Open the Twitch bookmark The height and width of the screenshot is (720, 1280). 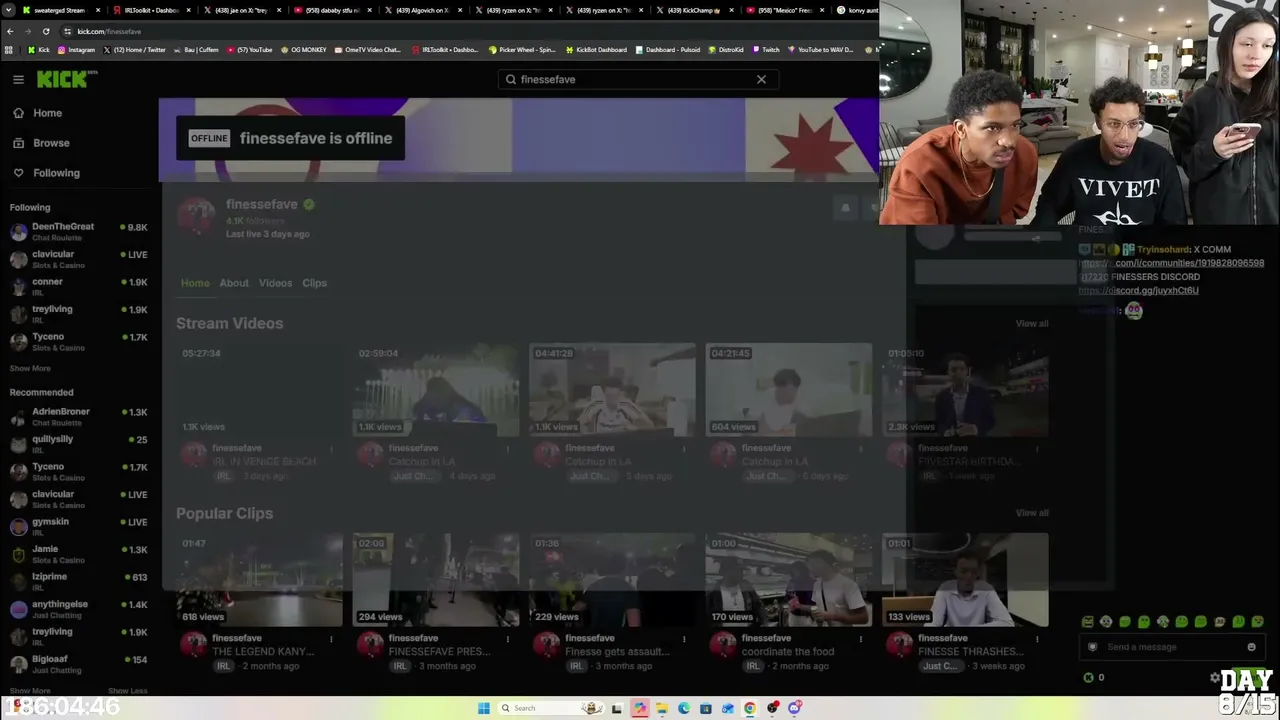(x=766, y=49)
